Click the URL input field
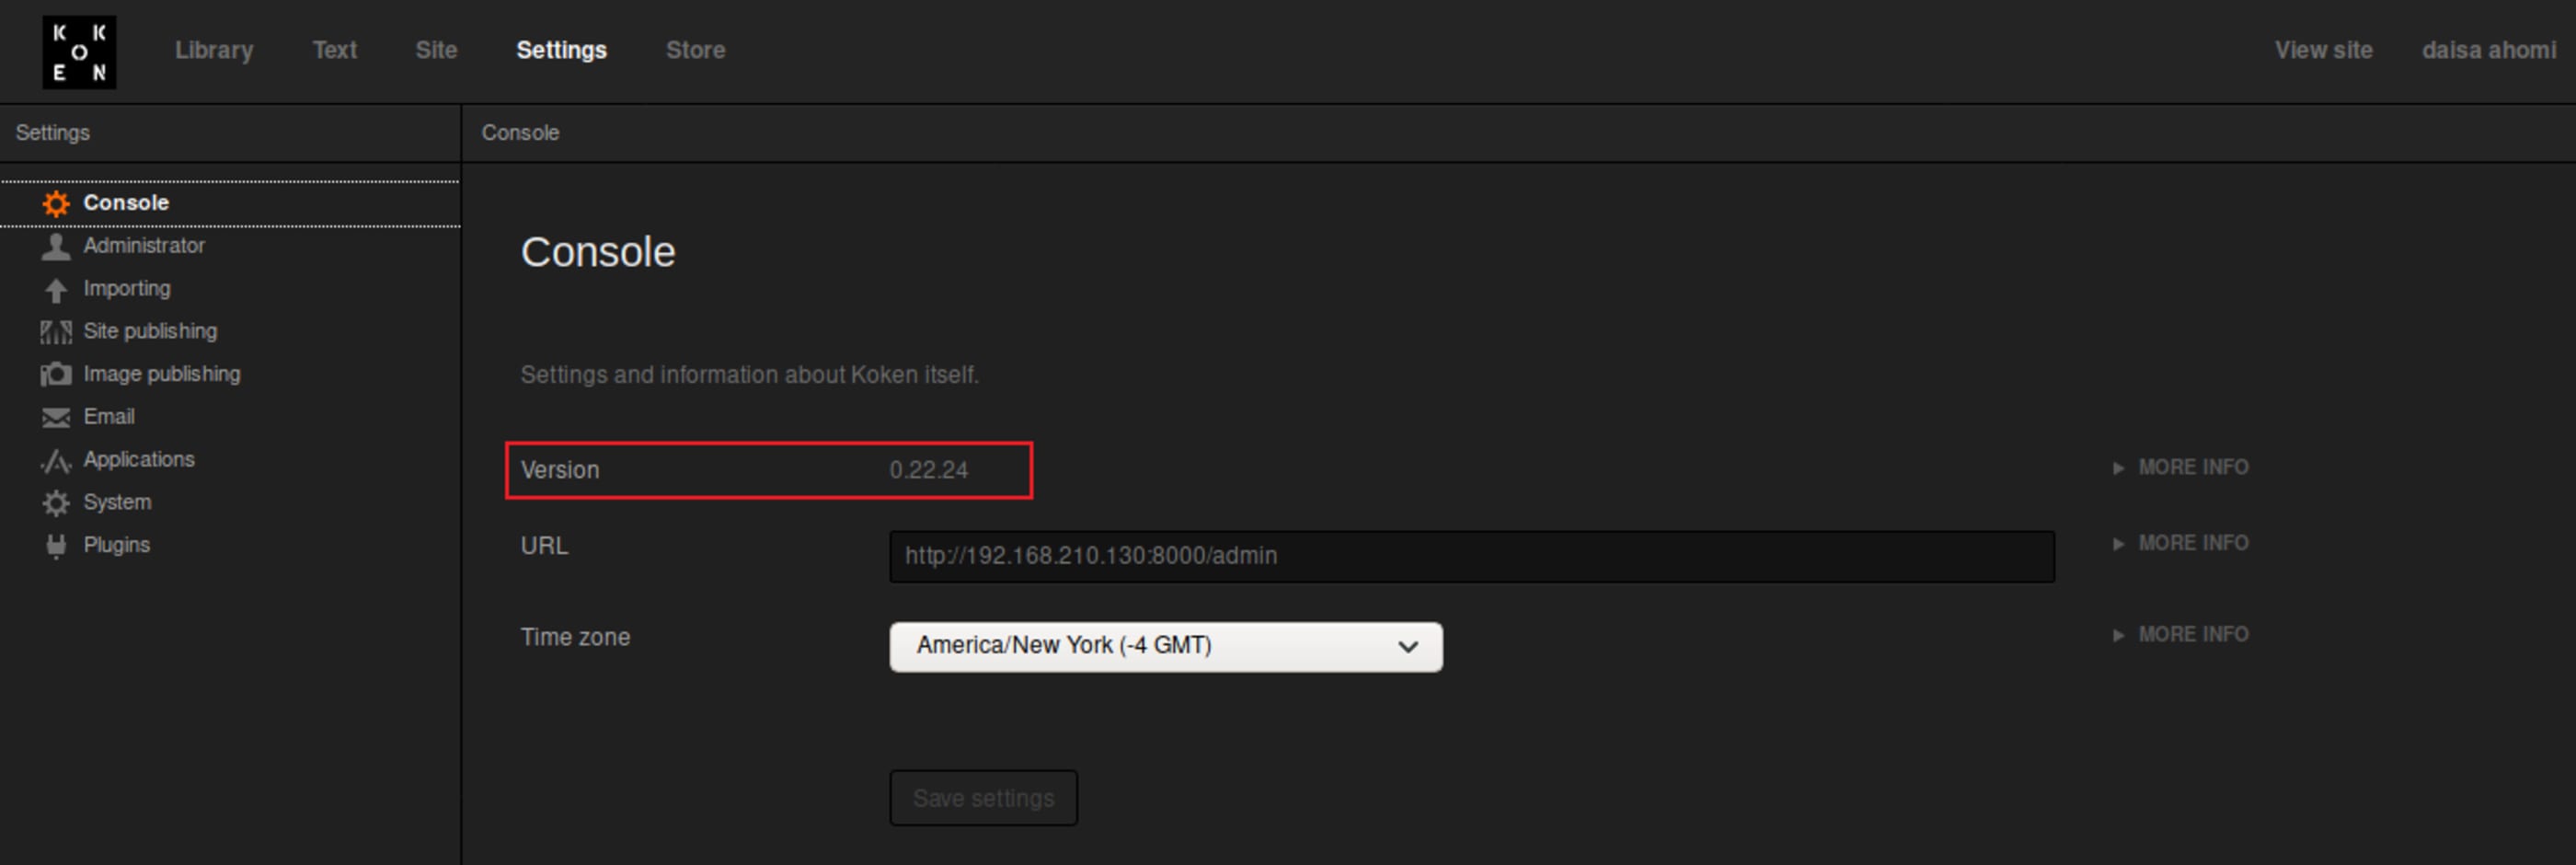Image resolution: width=2576 pixels, height=865 pixels. point(1472,557)
